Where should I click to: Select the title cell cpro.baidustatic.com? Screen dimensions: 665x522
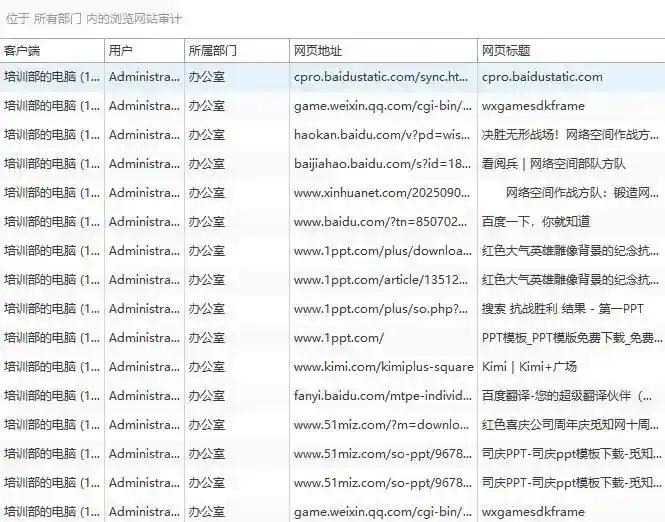click(x=542, y=77)
